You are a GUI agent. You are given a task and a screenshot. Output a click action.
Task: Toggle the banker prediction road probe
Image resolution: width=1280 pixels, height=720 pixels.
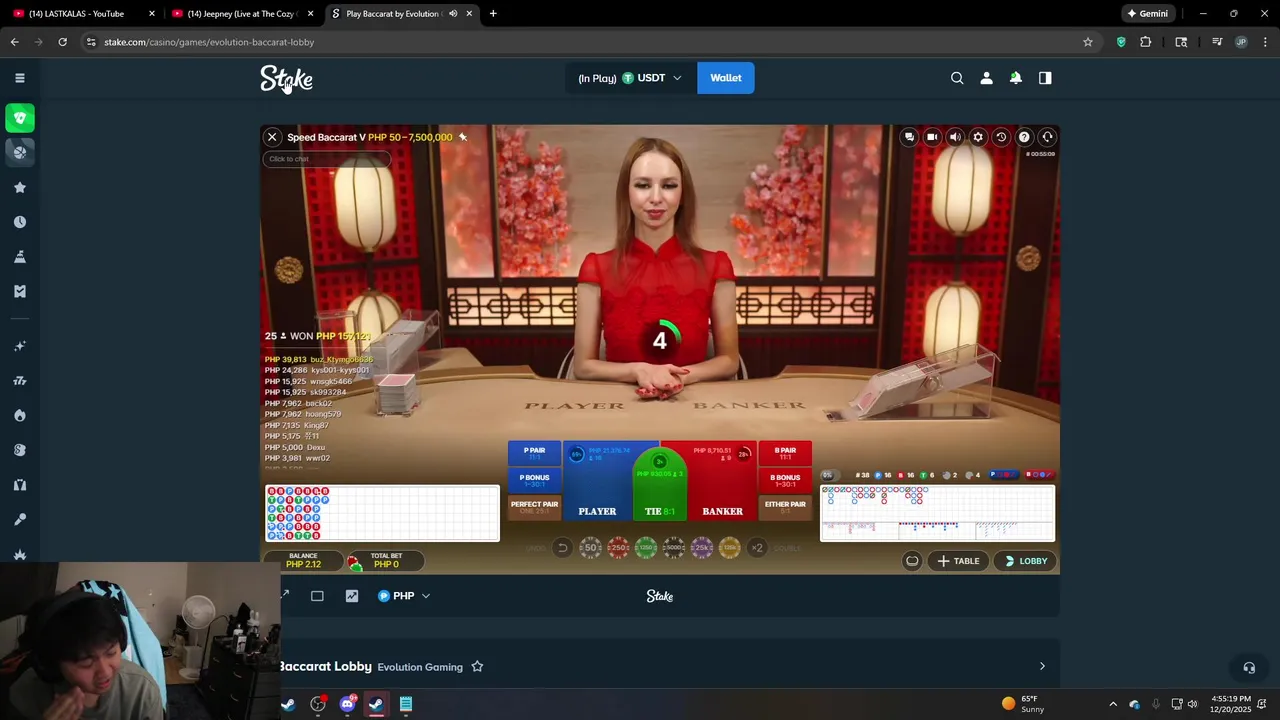1038,474
